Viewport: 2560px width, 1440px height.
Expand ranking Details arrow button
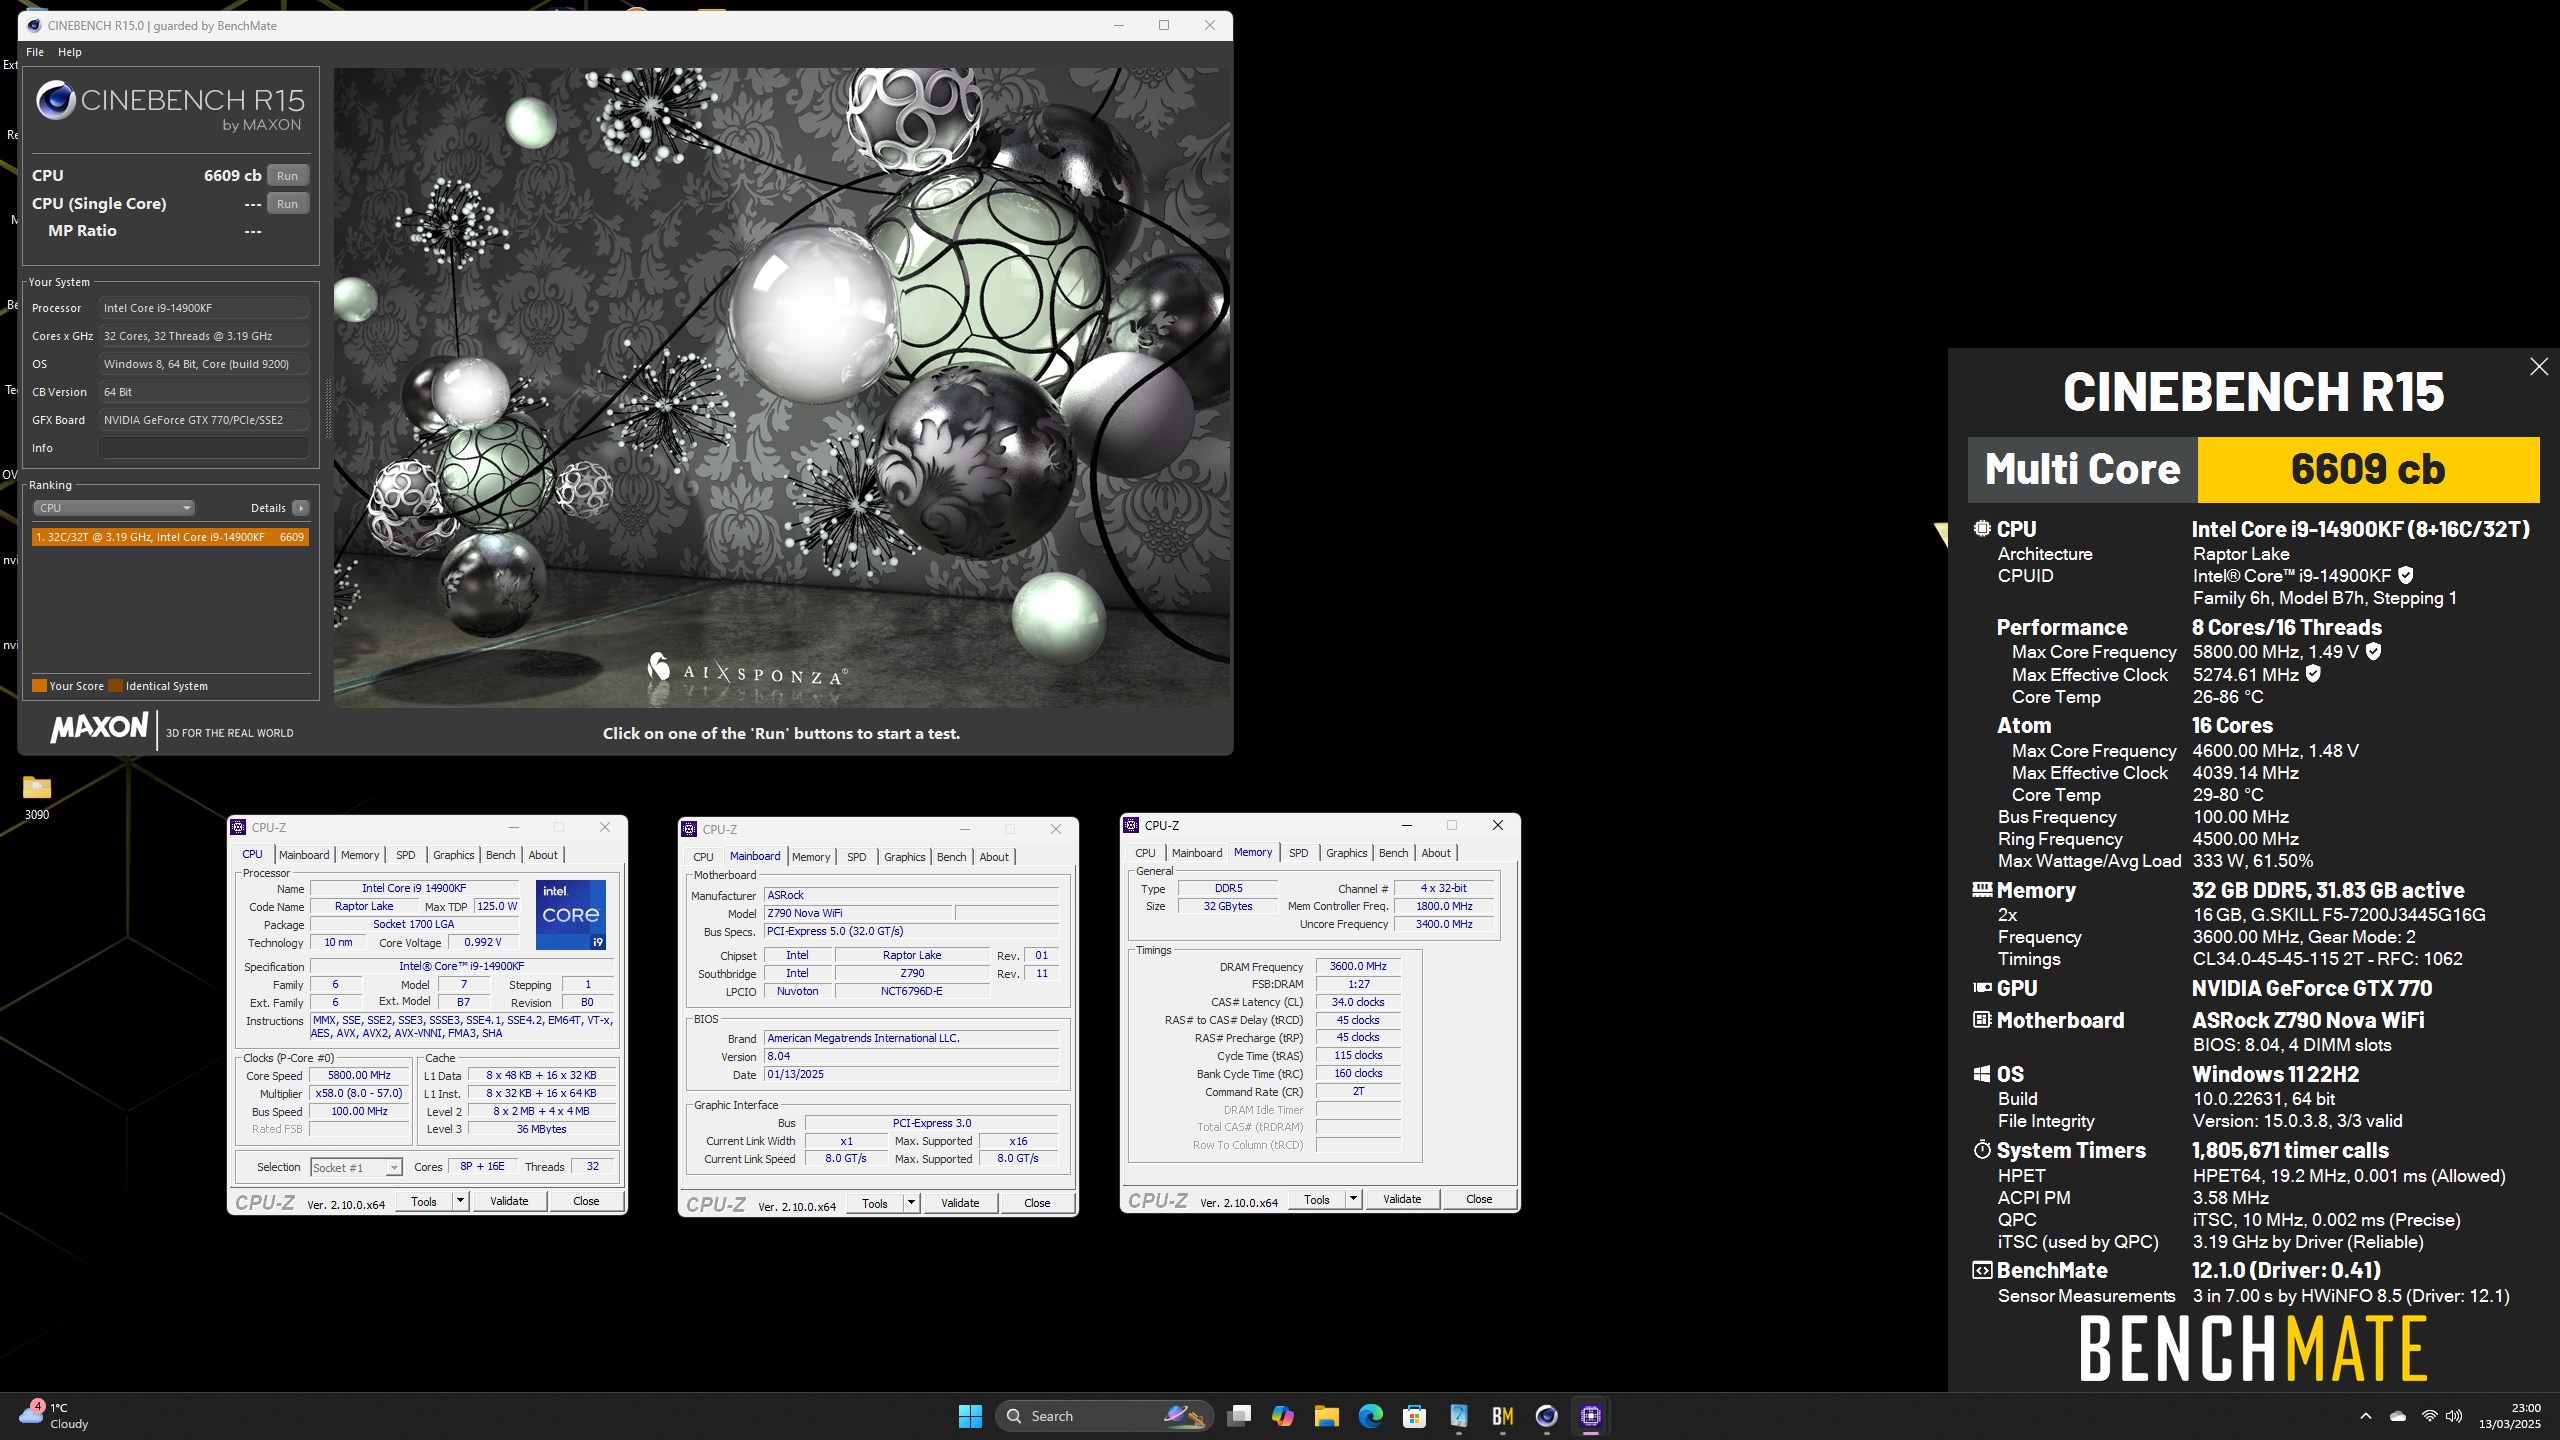[300, 508]
